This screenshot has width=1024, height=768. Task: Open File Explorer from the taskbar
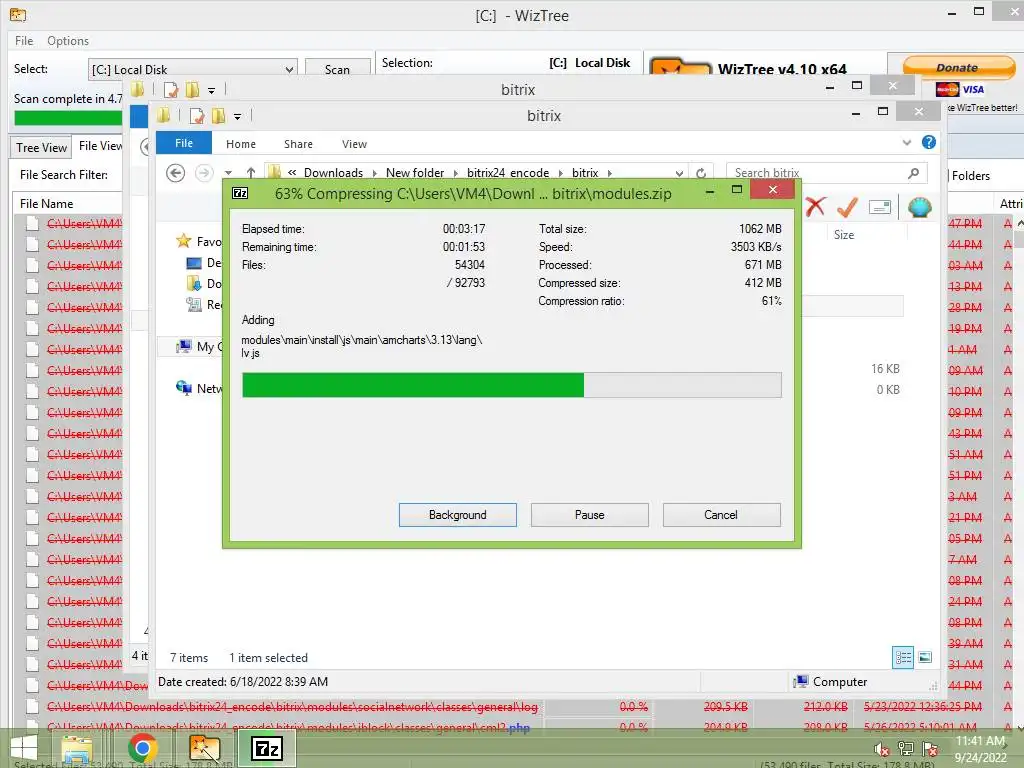tap(77, 748)
